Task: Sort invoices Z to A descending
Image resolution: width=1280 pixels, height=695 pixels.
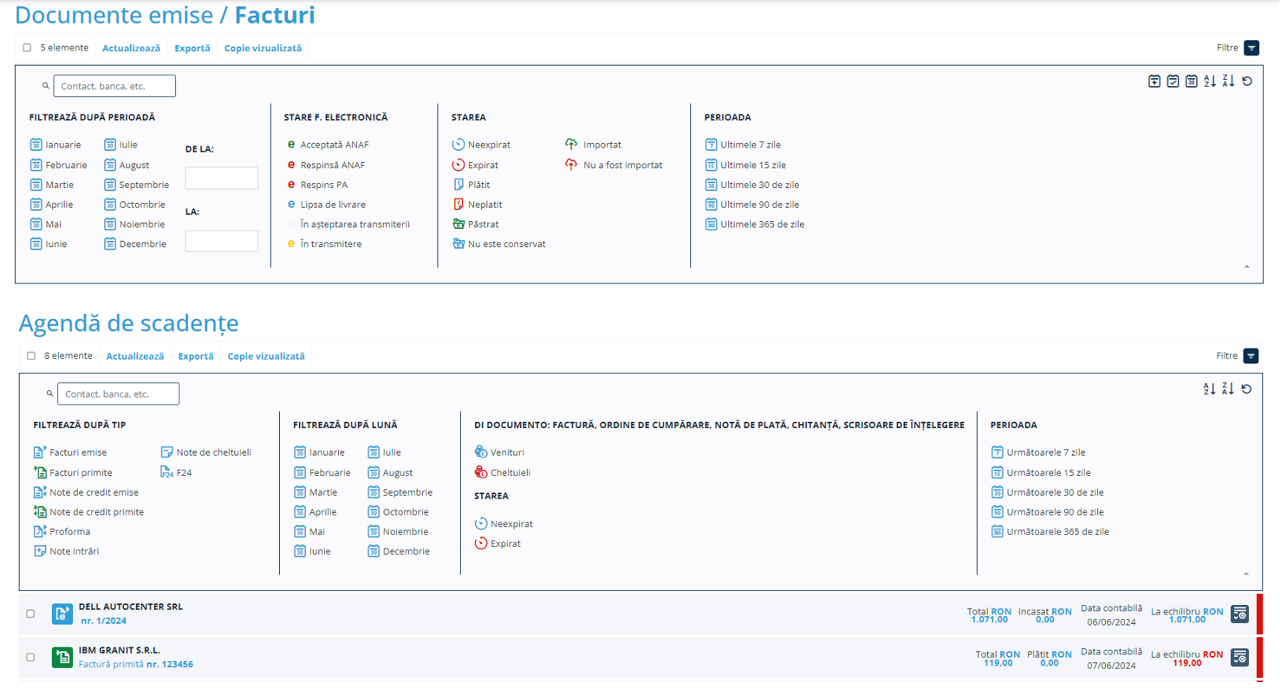Action: coord(1228,82)
